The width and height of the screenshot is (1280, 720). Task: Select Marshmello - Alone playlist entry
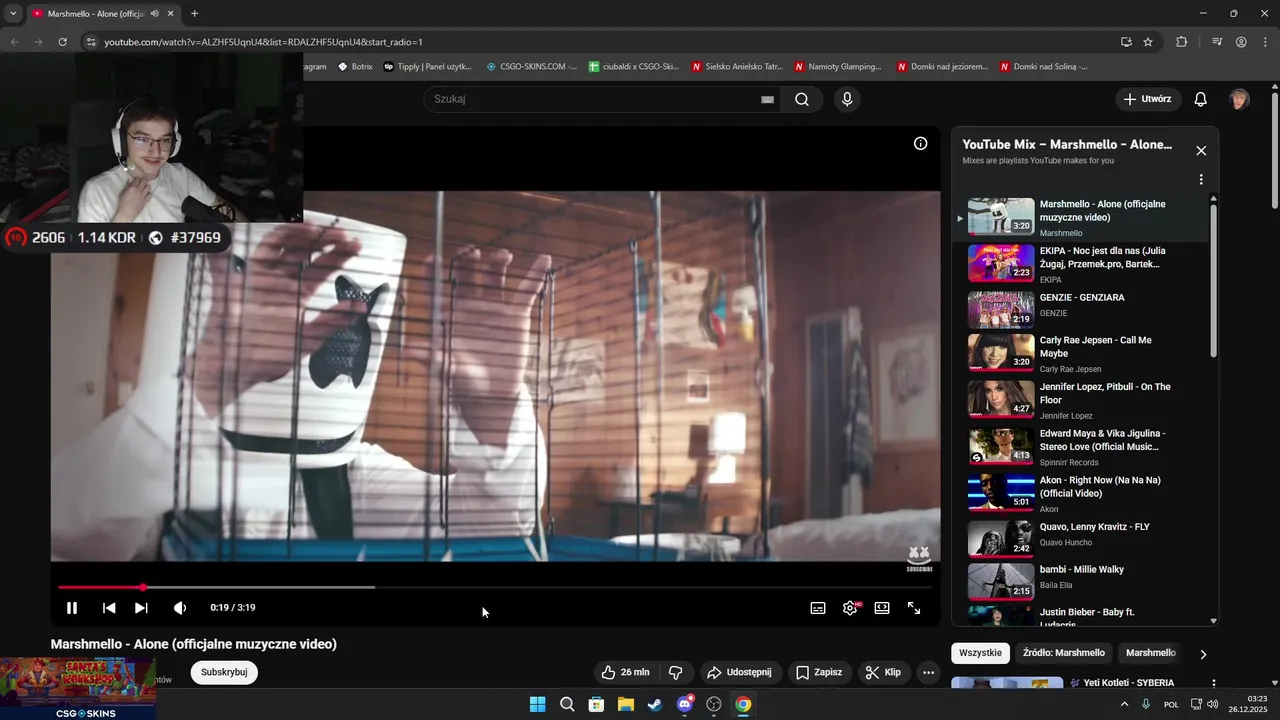[1080, 217]
